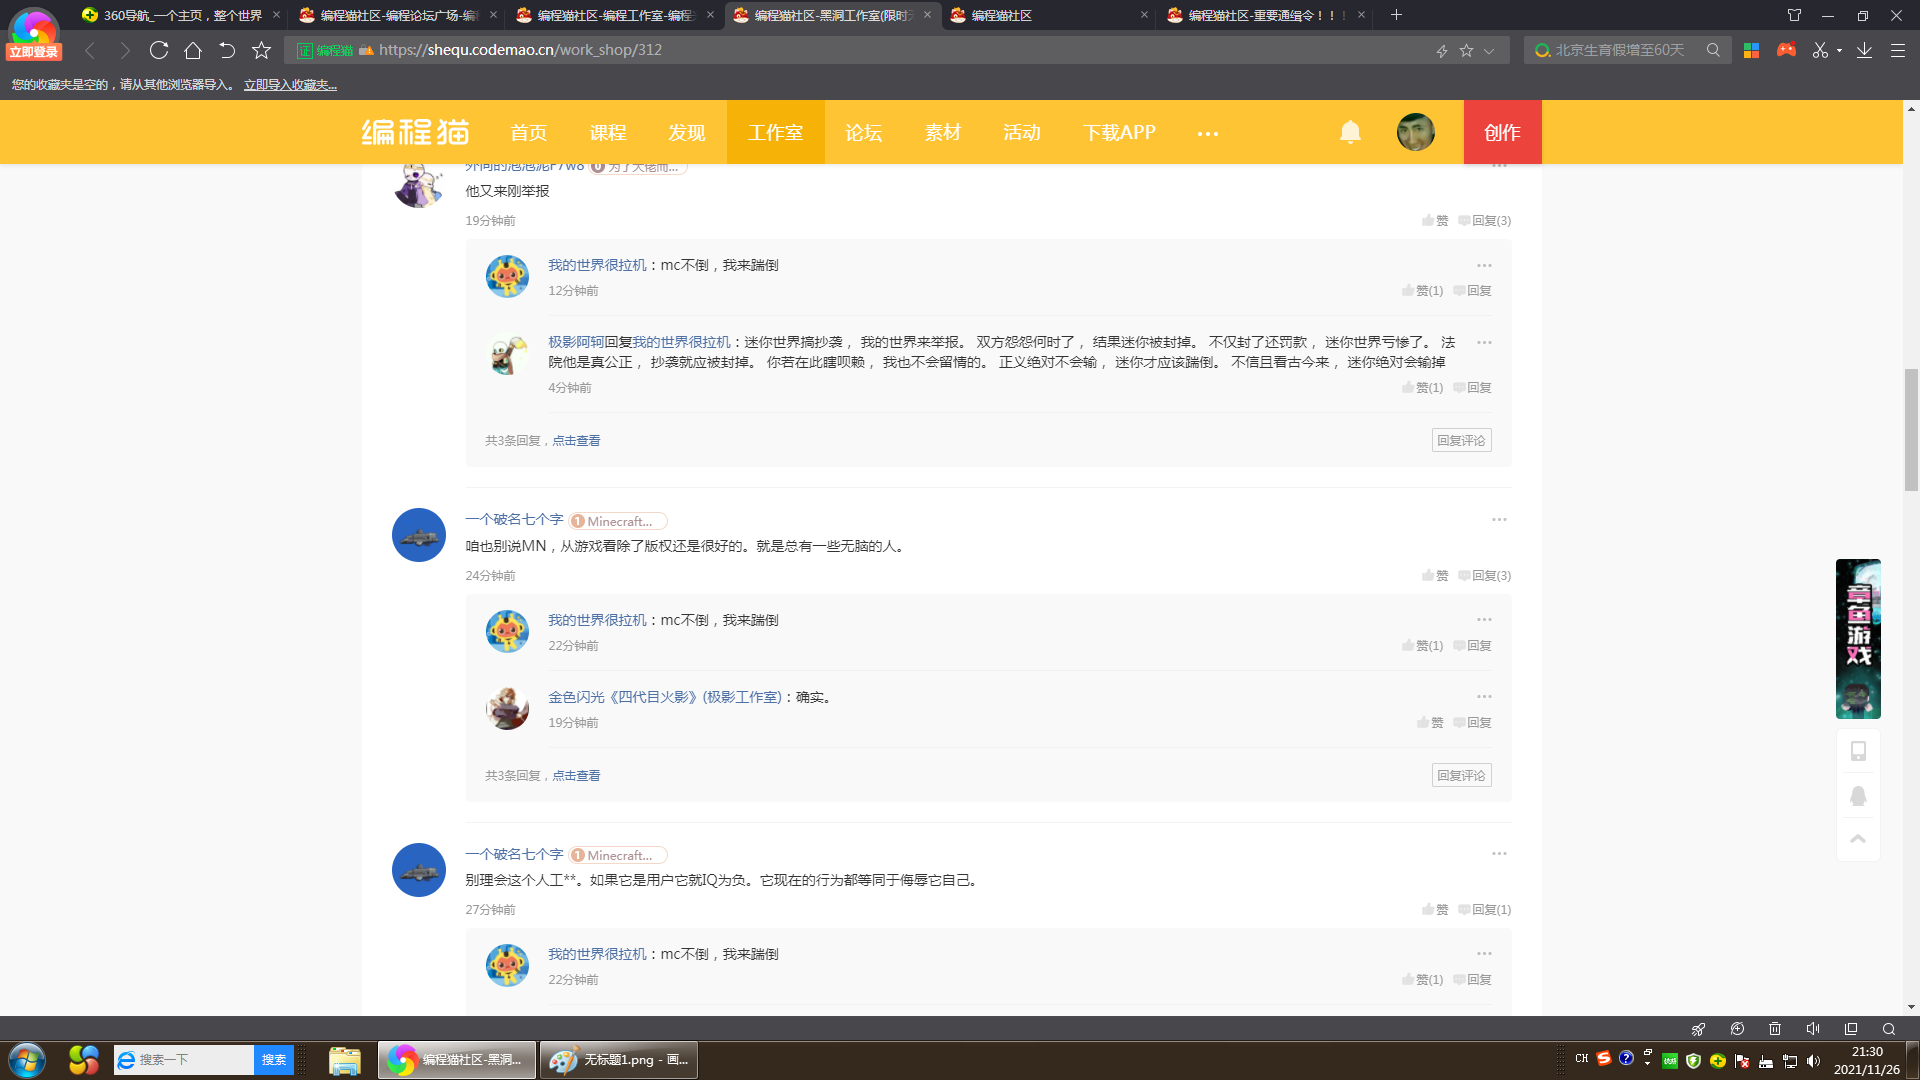Open the … menu on the 12分钟前 reply
The width and height of the screenshot is (1920, 1080).
click(1484, 266)
